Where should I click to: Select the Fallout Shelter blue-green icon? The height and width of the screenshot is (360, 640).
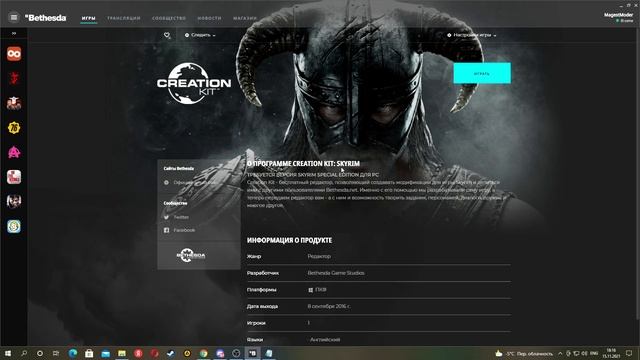point(14,227)
